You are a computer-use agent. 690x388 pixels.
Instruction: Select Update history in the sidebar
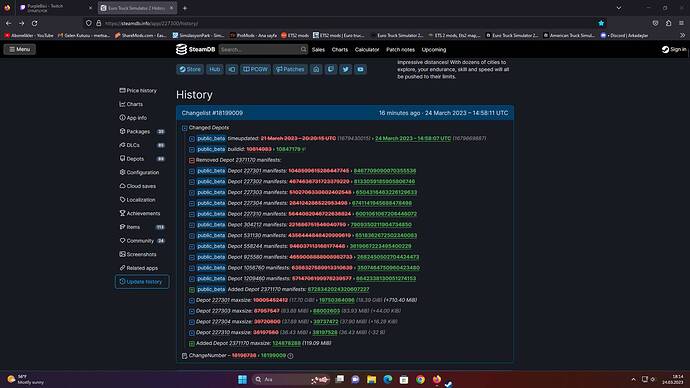[142, 282]
